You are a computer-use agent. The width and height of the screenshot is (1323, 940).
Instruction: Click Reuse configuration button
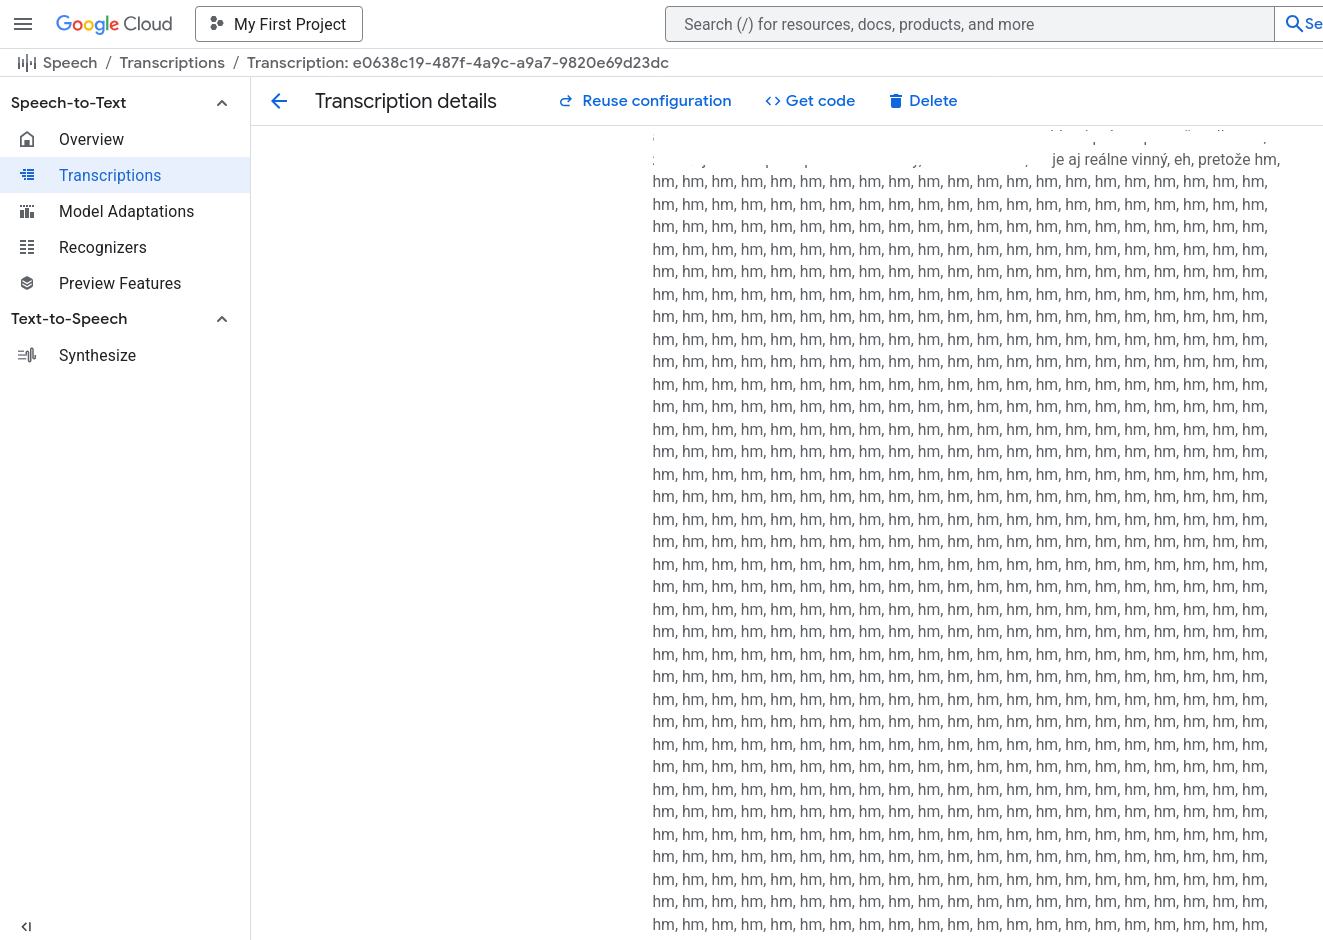coord(645,101)
